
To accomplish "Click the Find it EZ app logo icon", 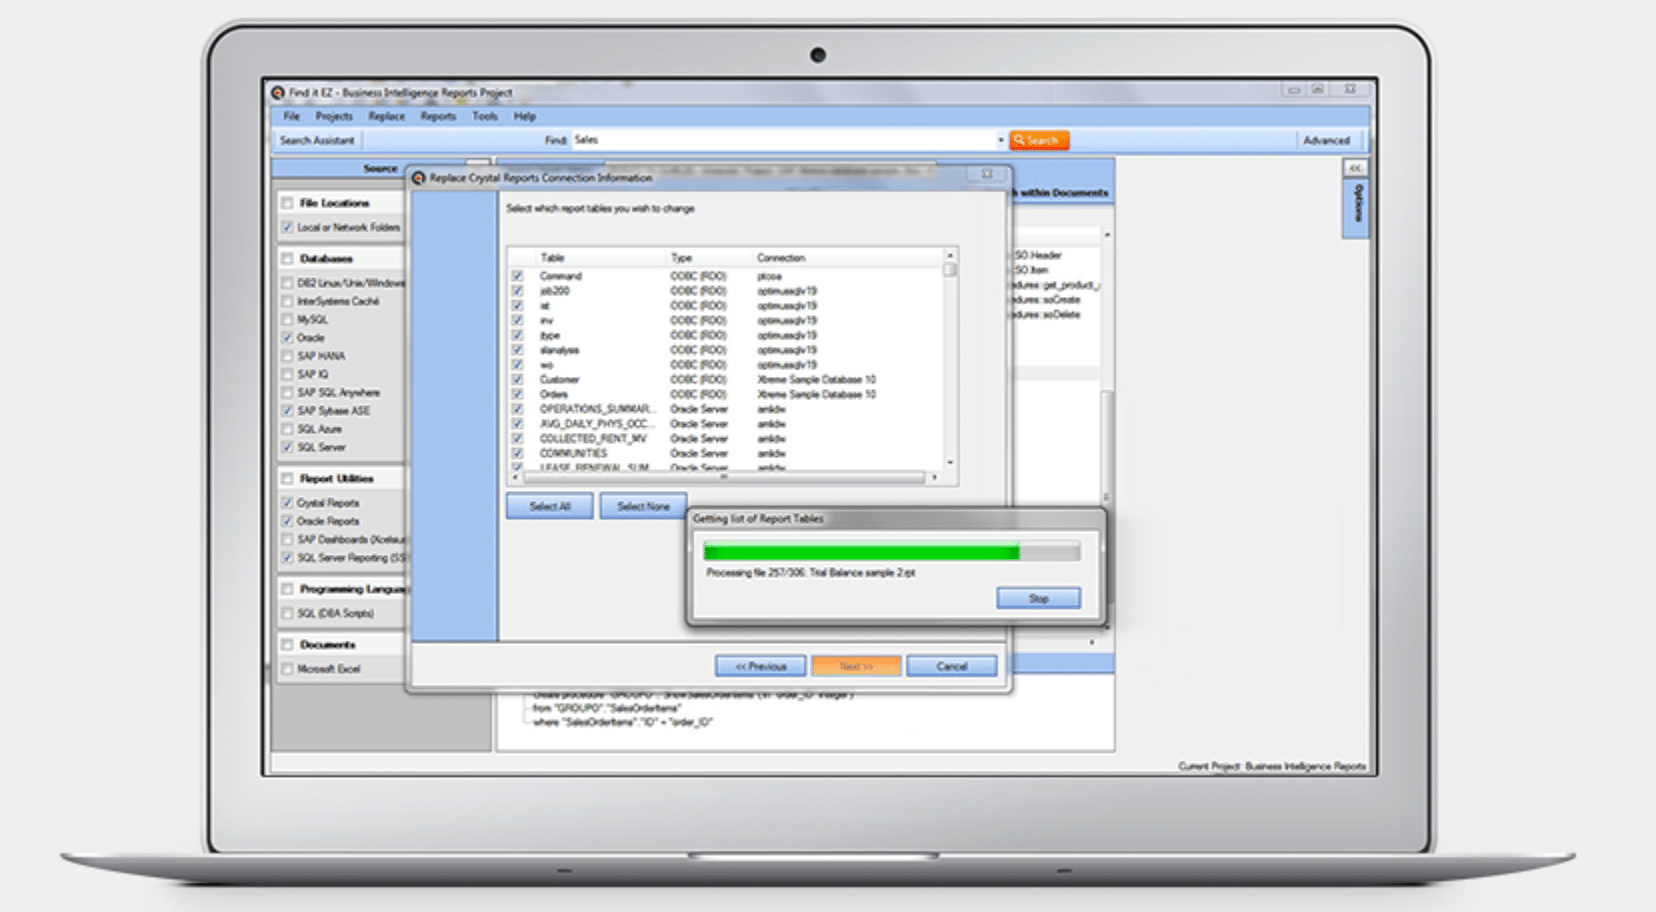I will click(x=278, y=93).
